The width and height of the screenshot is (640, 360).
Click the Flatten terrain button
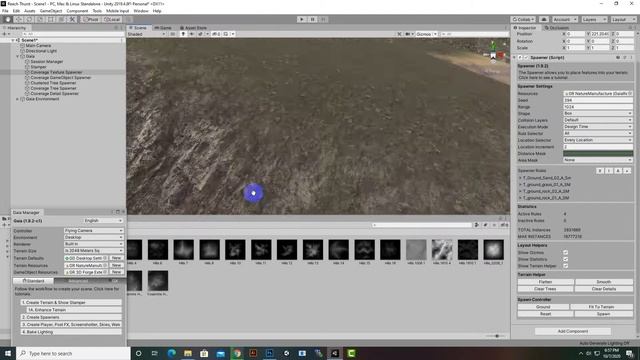pos(545,282)
